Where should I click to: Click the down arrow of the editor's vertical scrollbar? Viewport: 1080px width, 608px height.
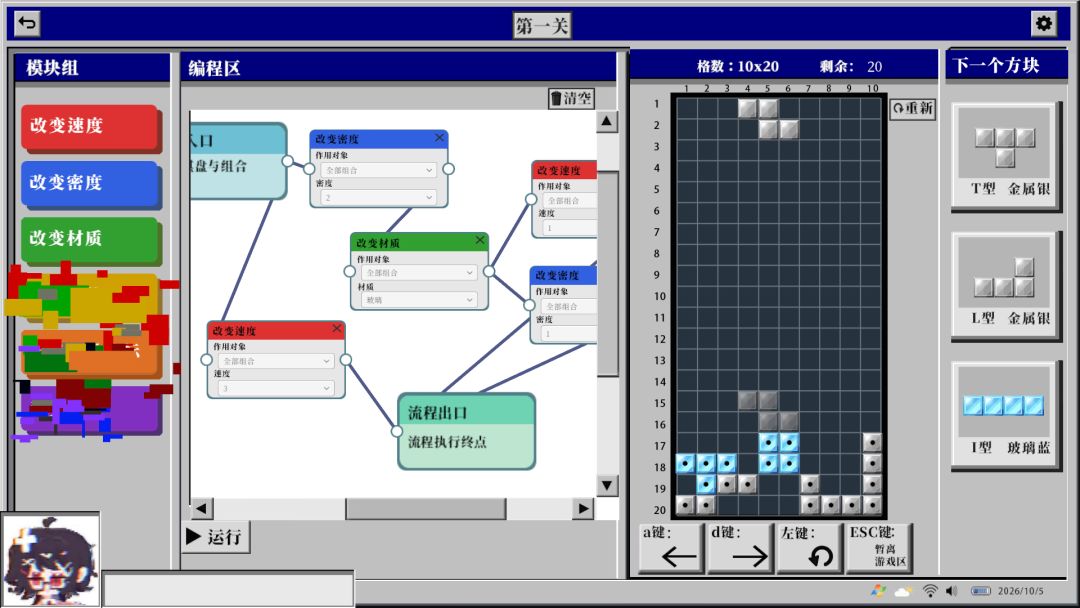coord(606,485)
